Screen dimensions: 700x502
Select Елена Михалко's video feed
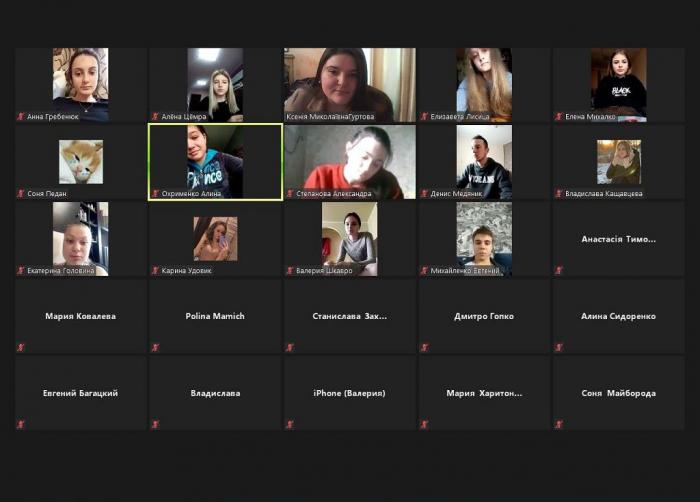click(x=619, y=85)
